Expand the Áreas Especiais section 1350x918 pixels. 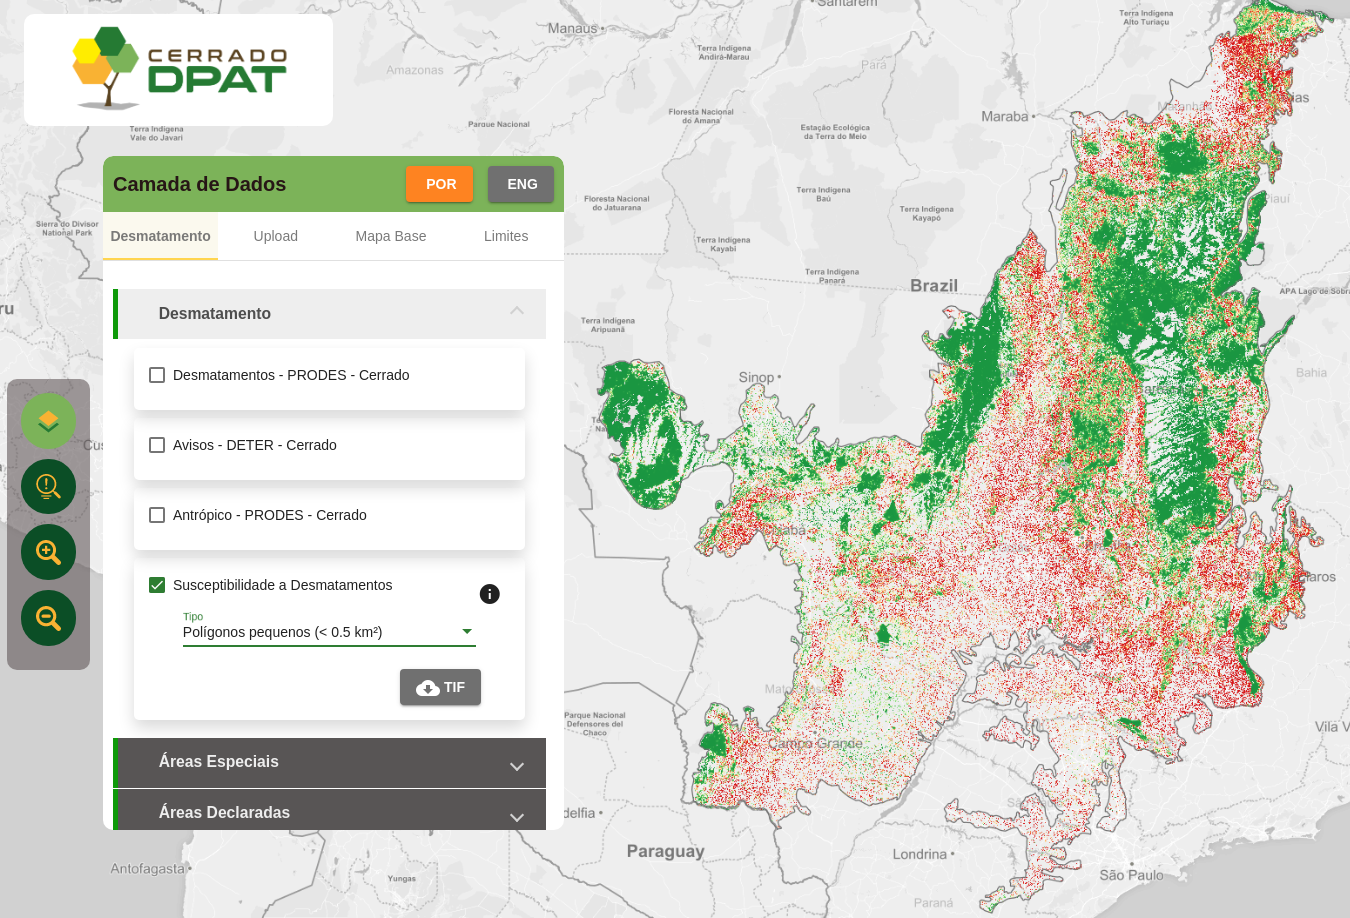[330, 763]
